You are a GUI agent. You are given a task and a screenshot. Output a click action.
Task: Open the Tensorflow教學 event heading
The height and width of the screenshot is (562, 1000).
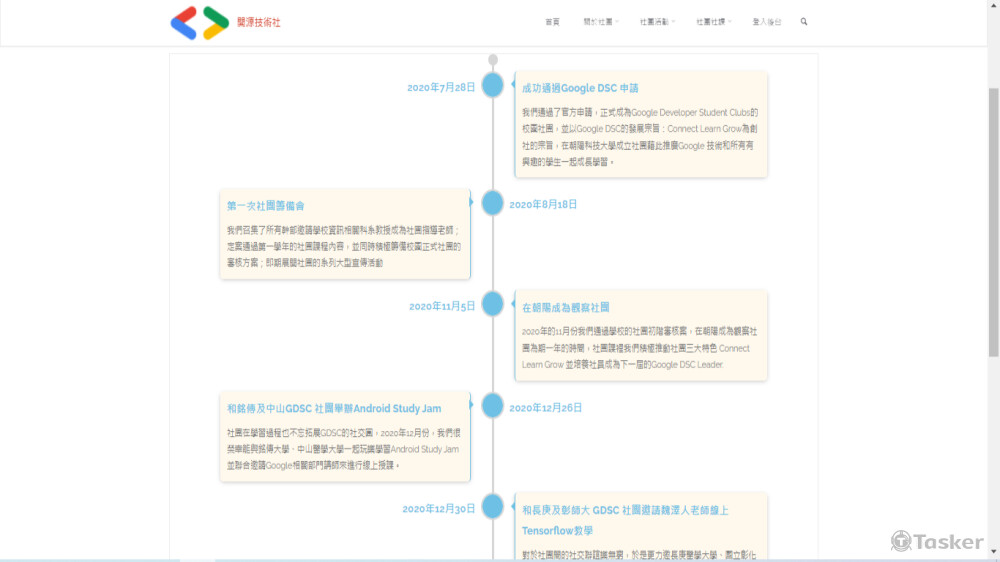[x=625, y=520]
